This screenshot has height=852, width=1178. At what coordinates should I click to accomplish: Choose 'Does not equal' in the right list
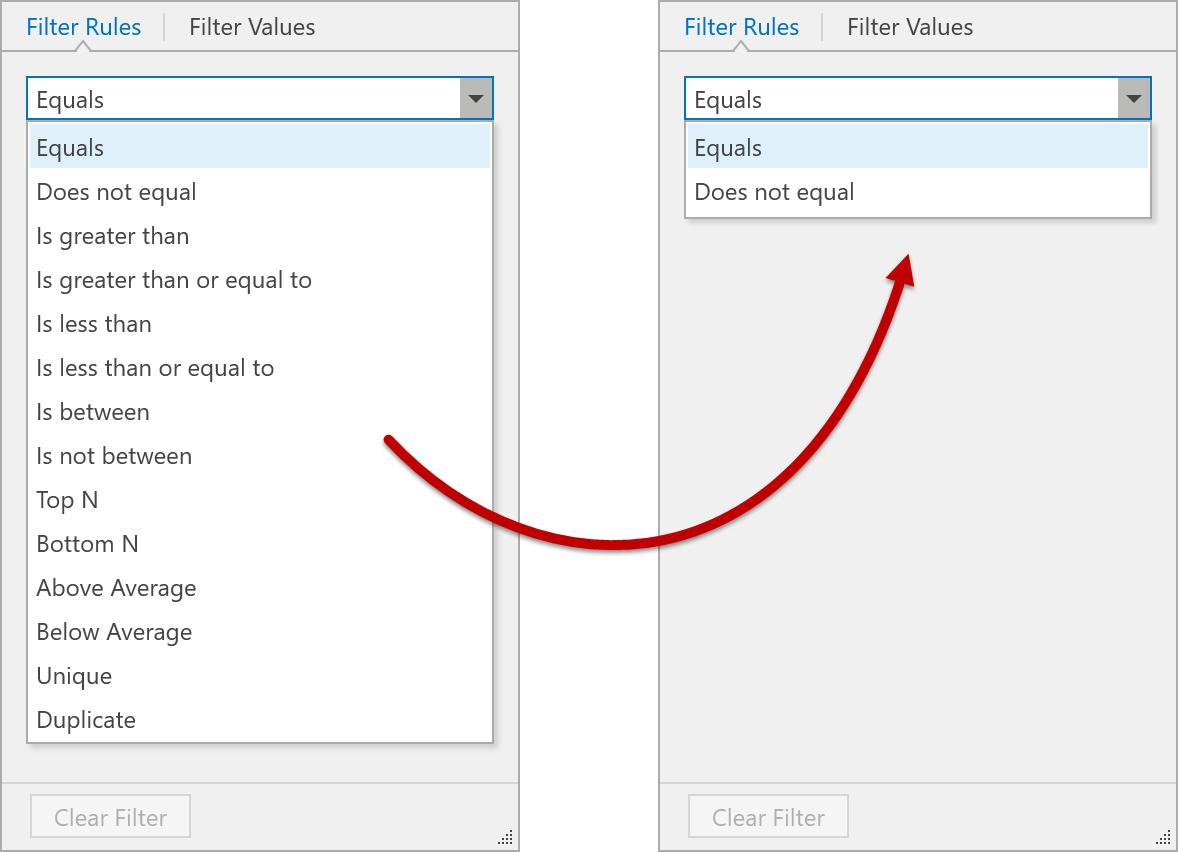tap(775, 192)
